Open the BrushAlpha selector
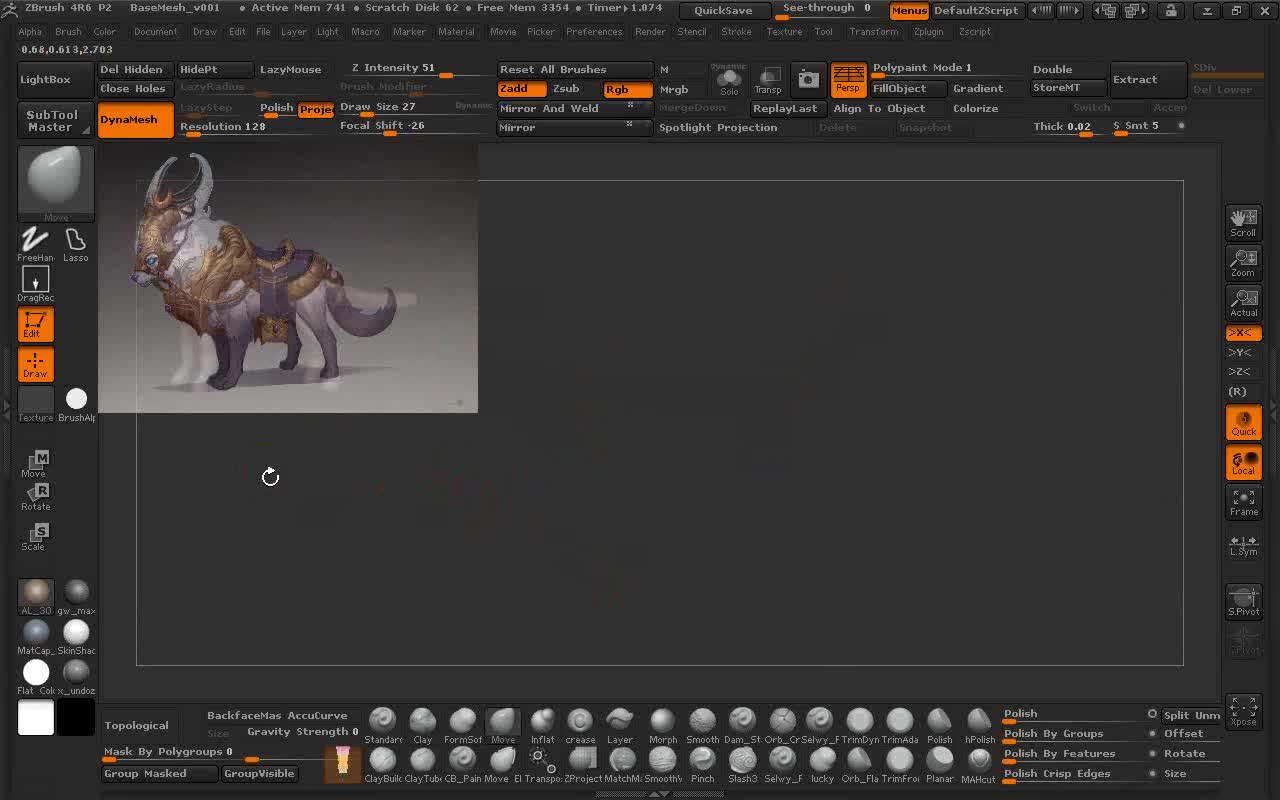 pyautogui.click(x=76, y=403)
